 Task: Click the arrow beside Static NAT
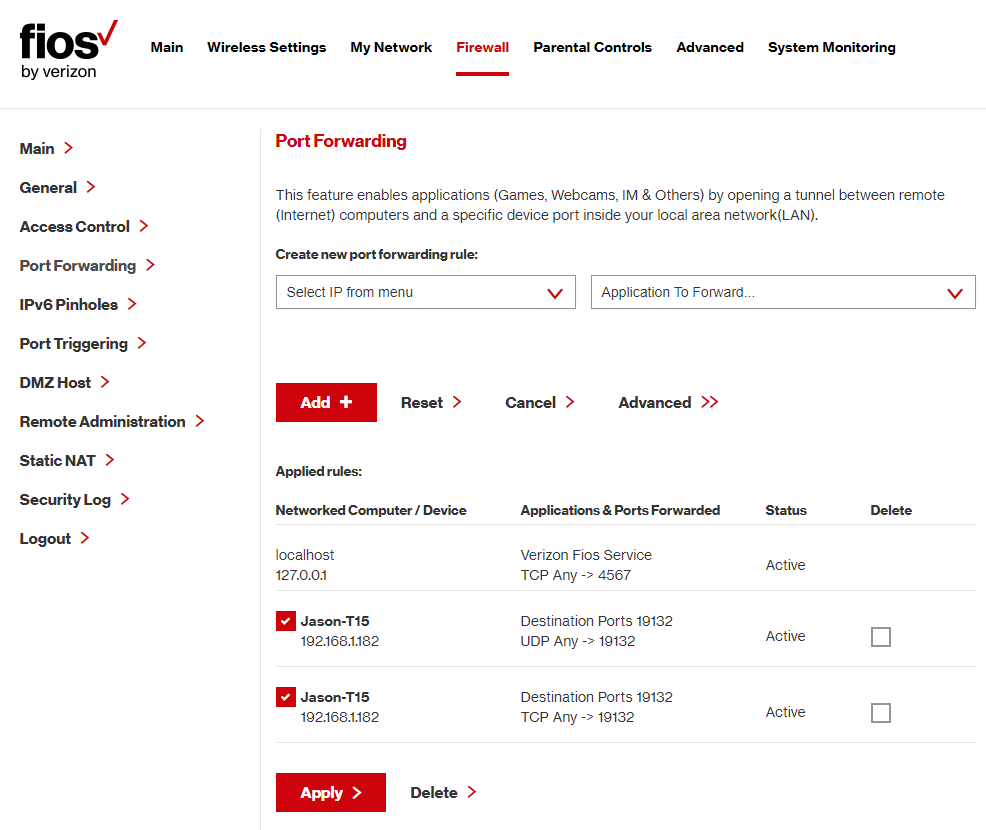pyautogui.click(x=110, y=460)
